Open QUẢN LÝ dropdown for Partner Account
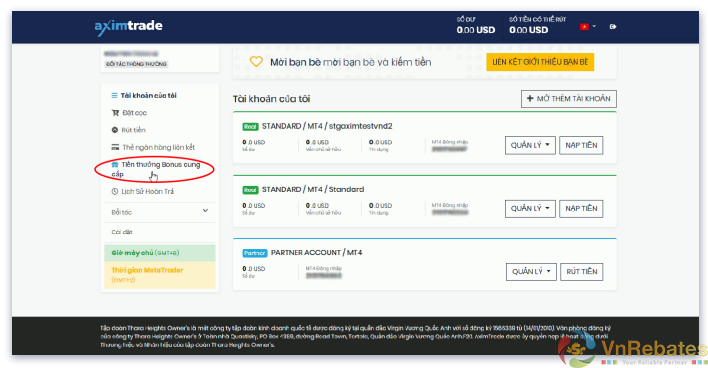 coord(531,271)
